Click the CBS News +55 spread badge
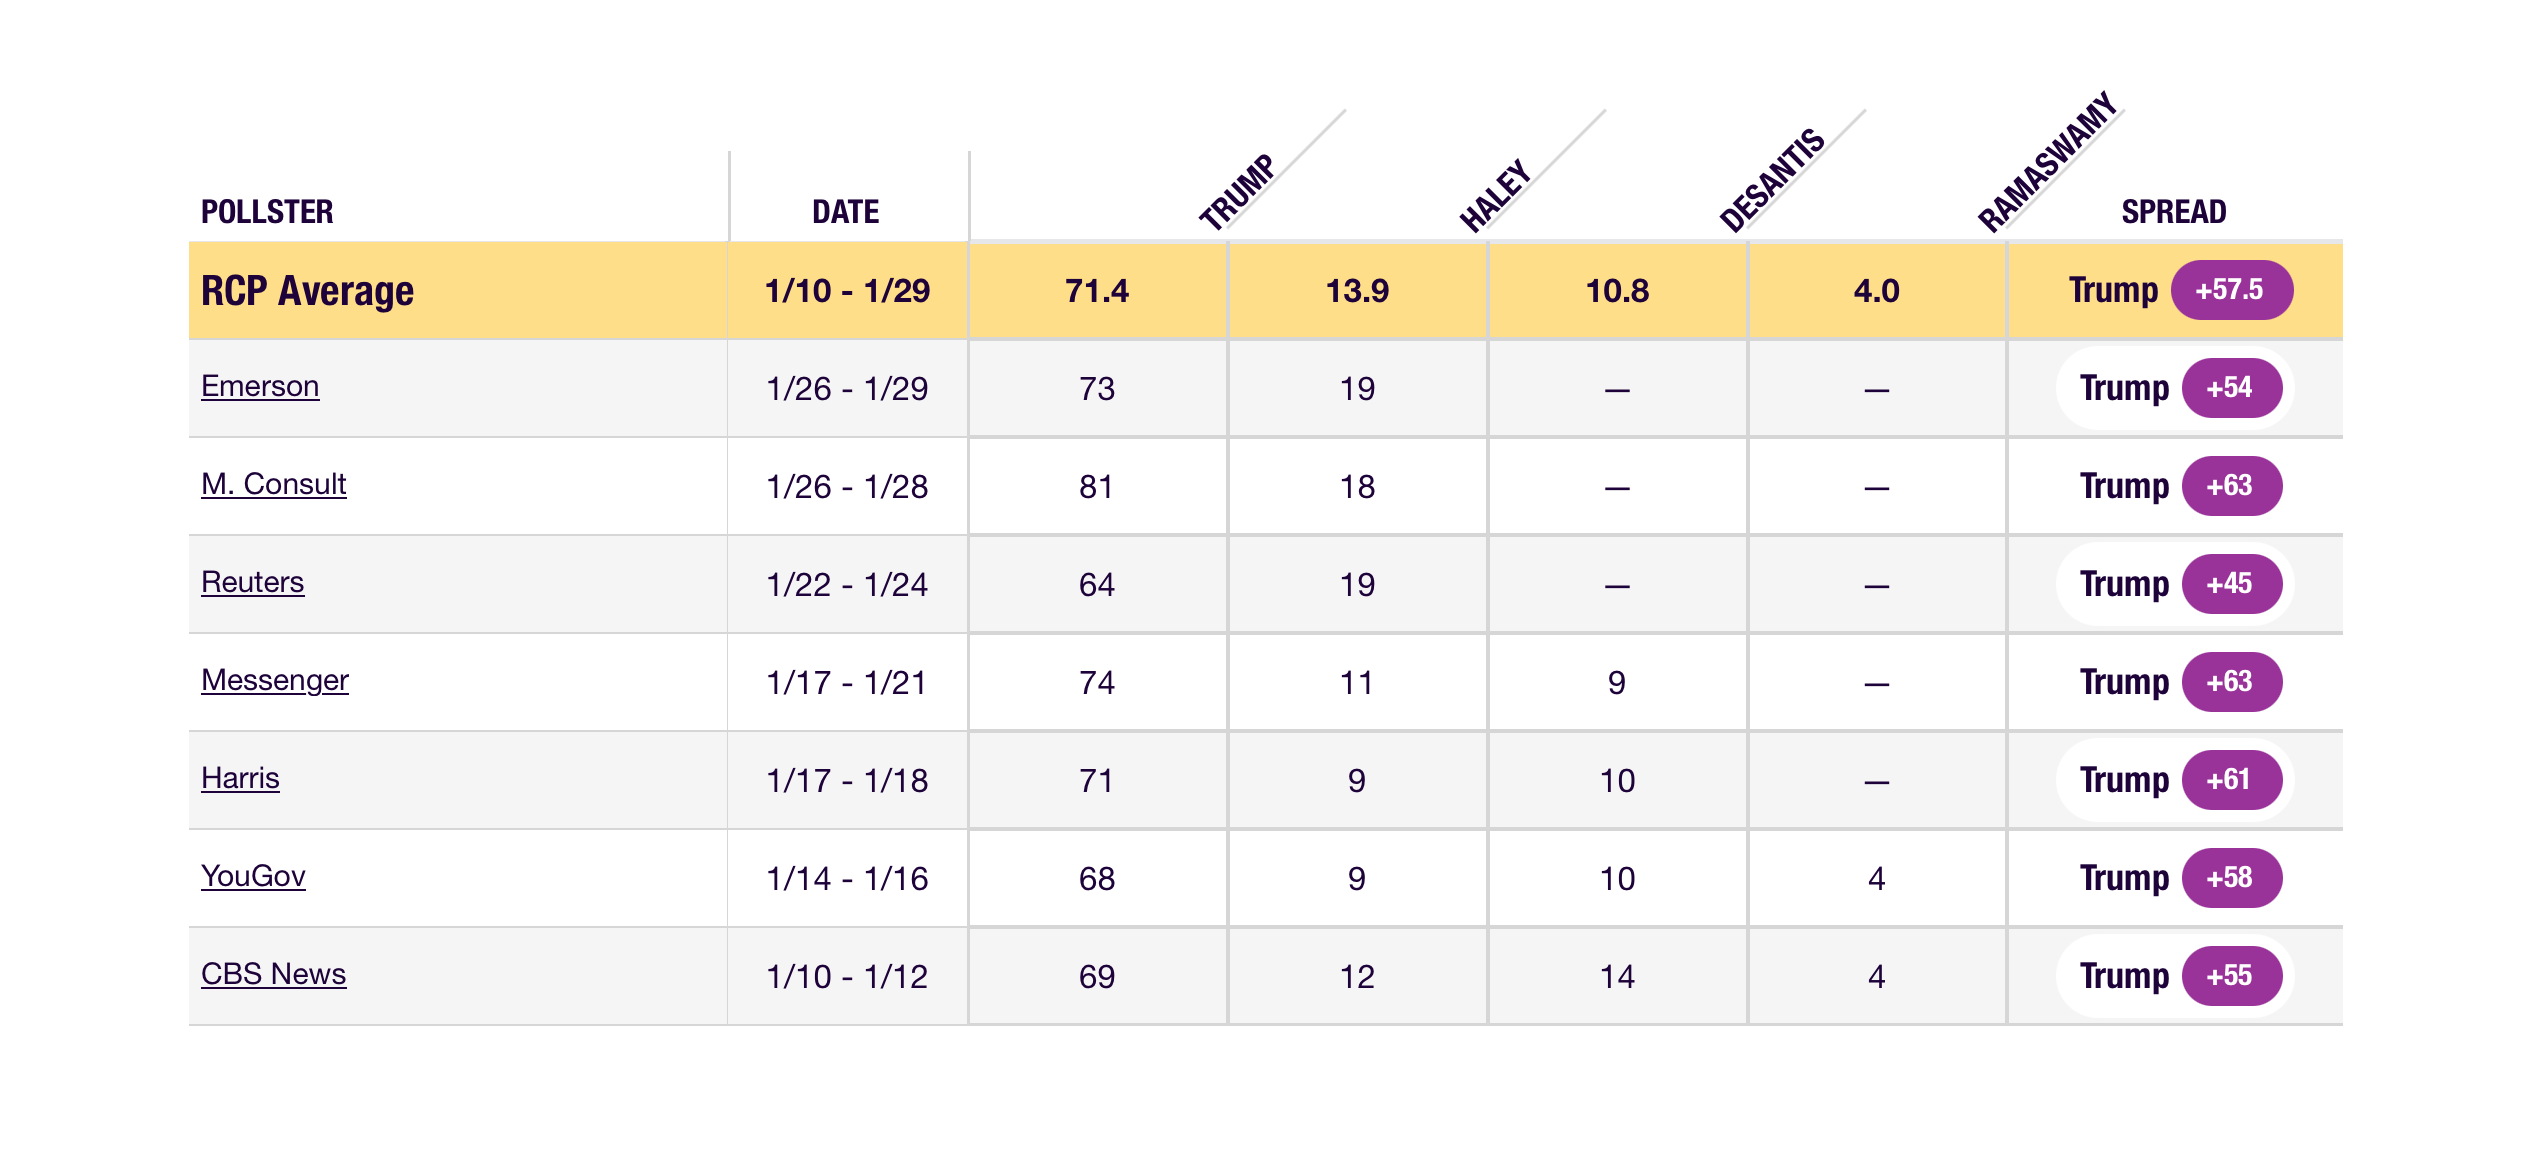Screen dimensions: 2532x1170 [2231, 976]
